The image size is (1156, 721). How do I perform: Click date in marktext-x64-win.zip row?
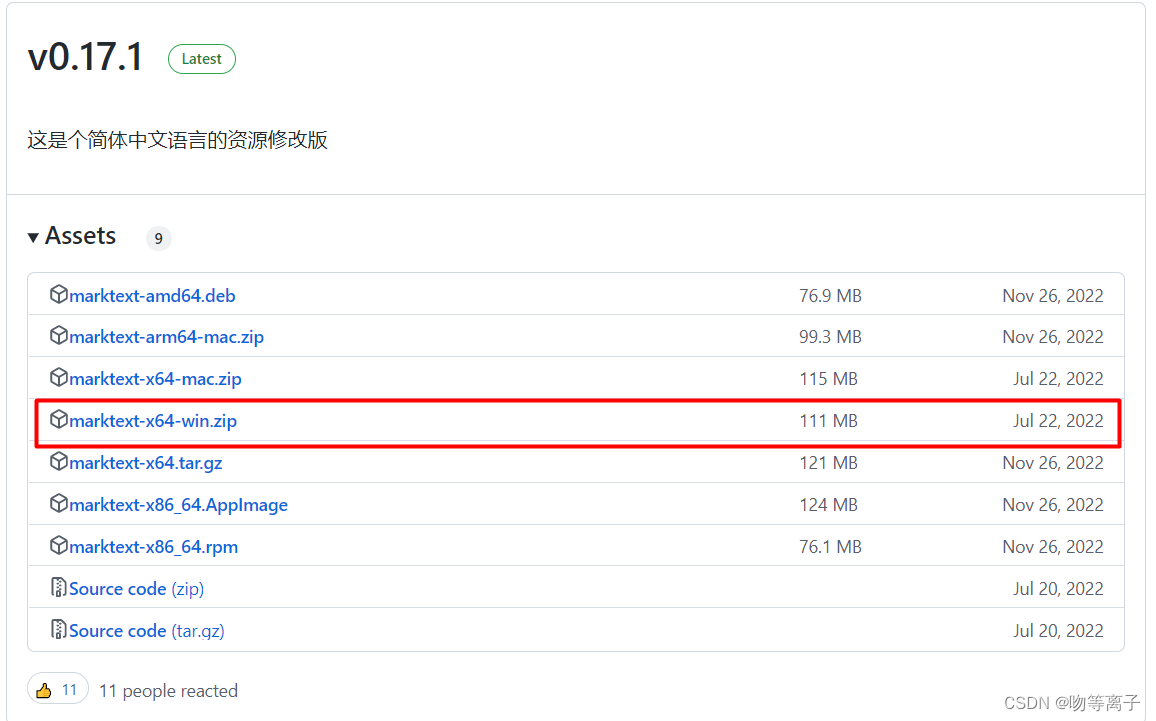tap(1058, 421)
